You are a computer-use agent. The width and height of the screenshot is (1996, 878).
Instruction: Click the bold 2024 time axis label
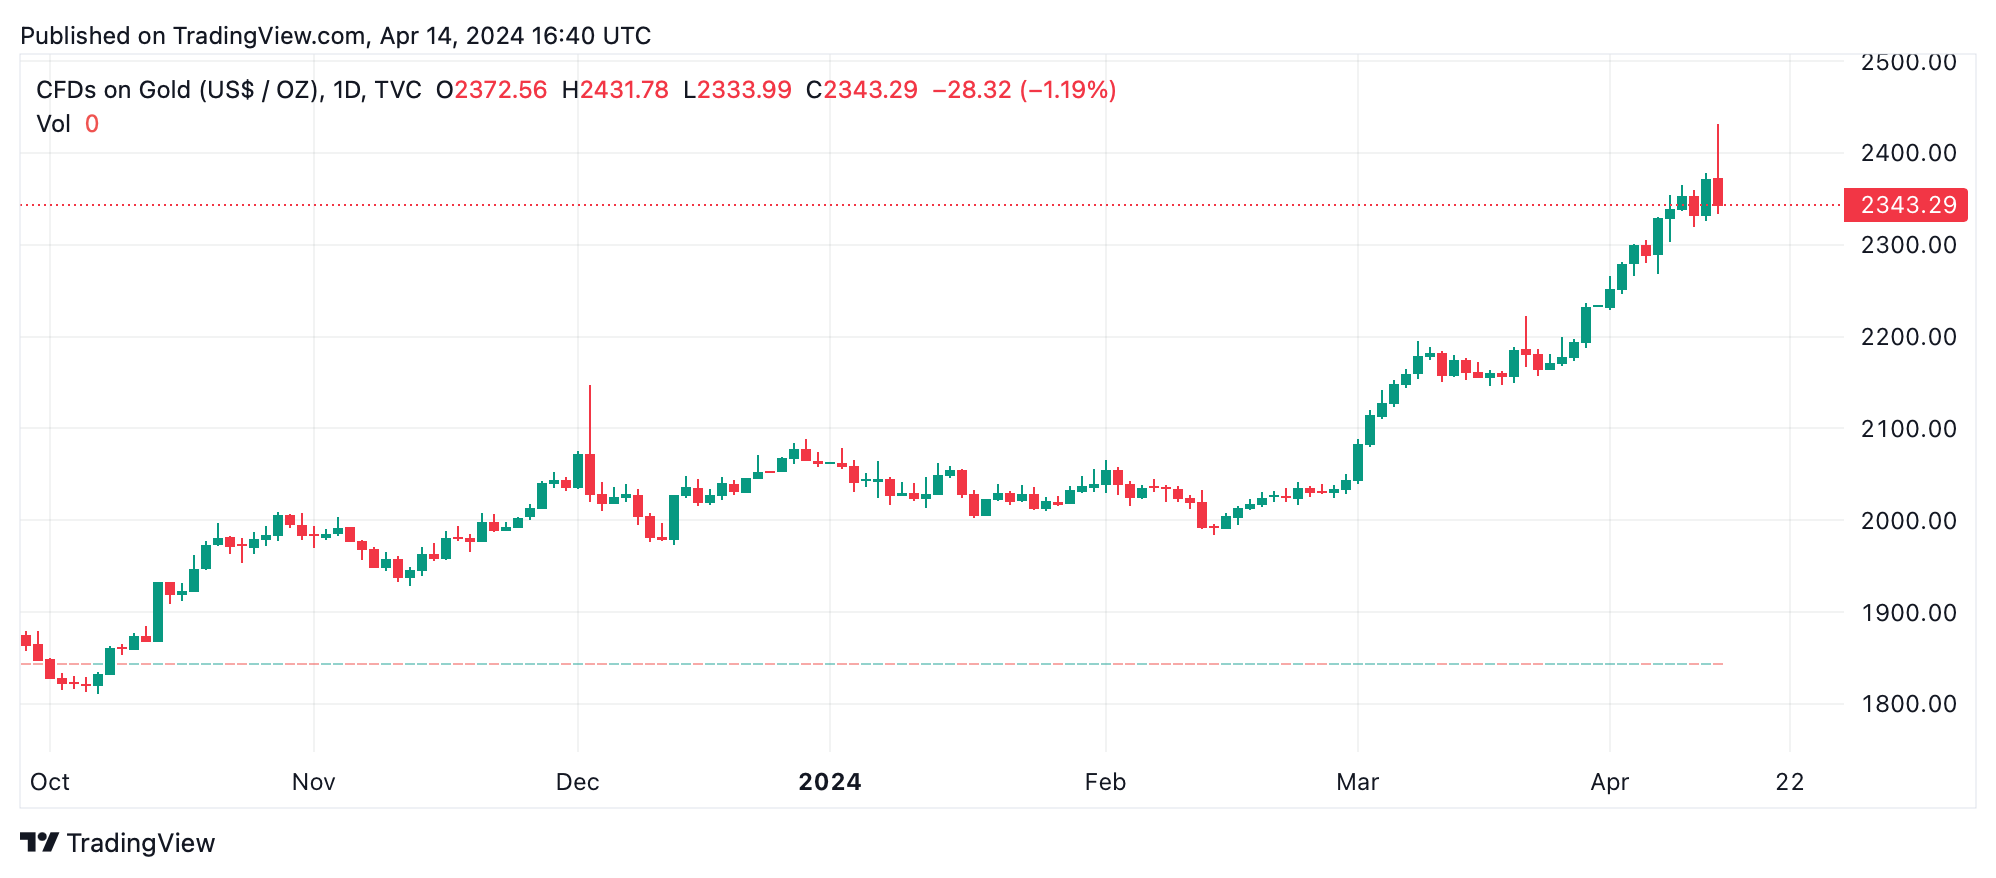829,782
